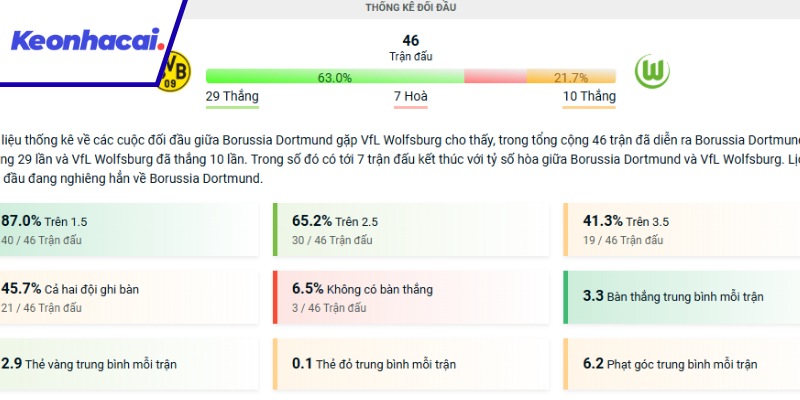Select the '10 Thắng' label
This screenshot has height=400, width=800.
[x=589, y=97]
